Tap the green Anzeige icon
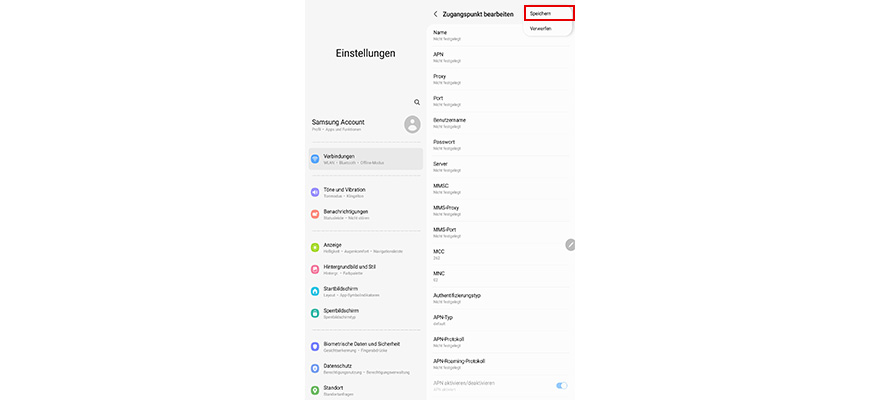Image resolution: width=879 pixels, height=400 pixels. (x=315, y=248)
